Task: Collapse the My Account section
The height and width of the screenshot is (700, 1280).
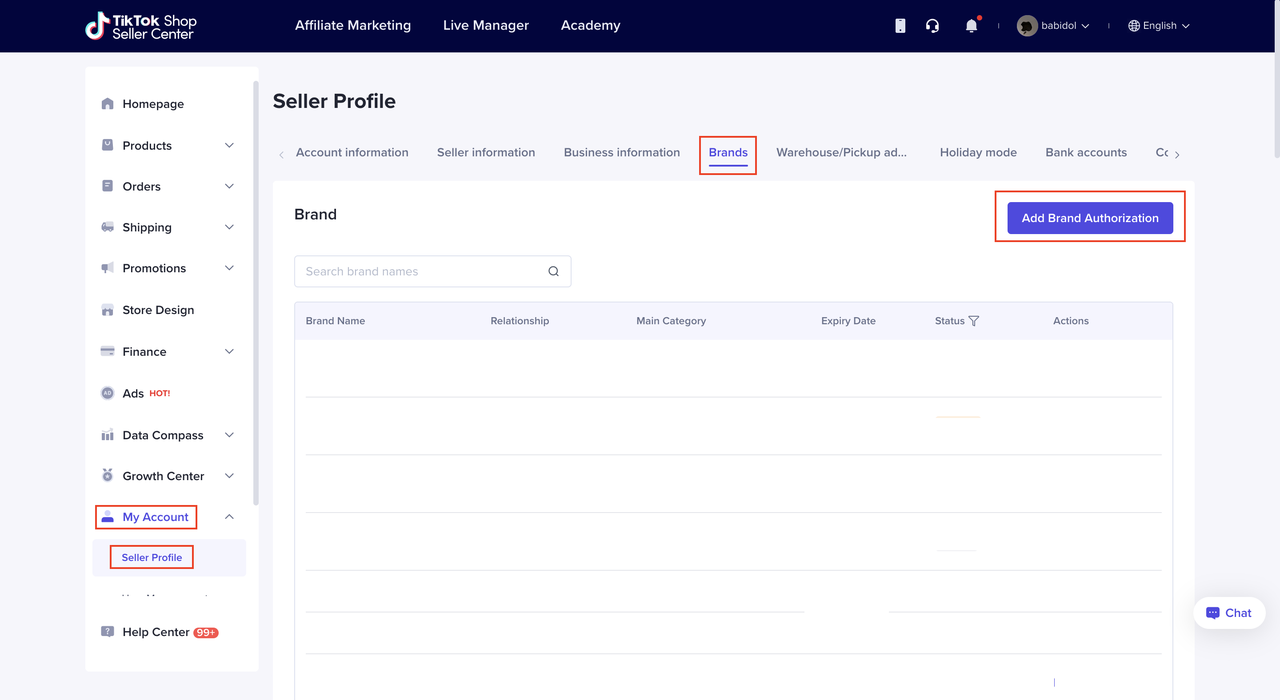Action: [229, 517]
